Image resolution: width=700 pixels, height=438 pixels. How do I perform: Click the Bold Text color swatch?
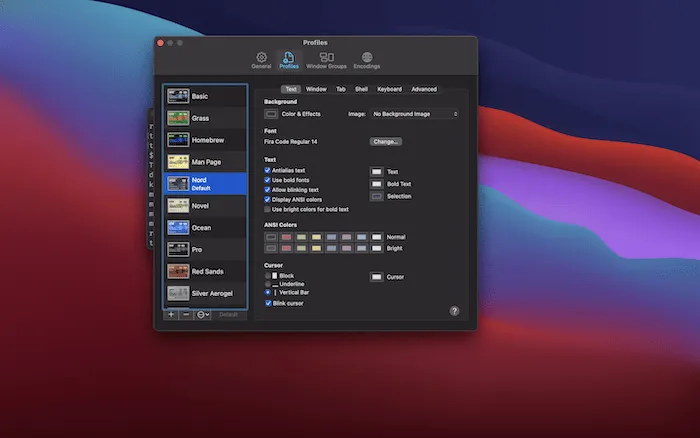376,184
